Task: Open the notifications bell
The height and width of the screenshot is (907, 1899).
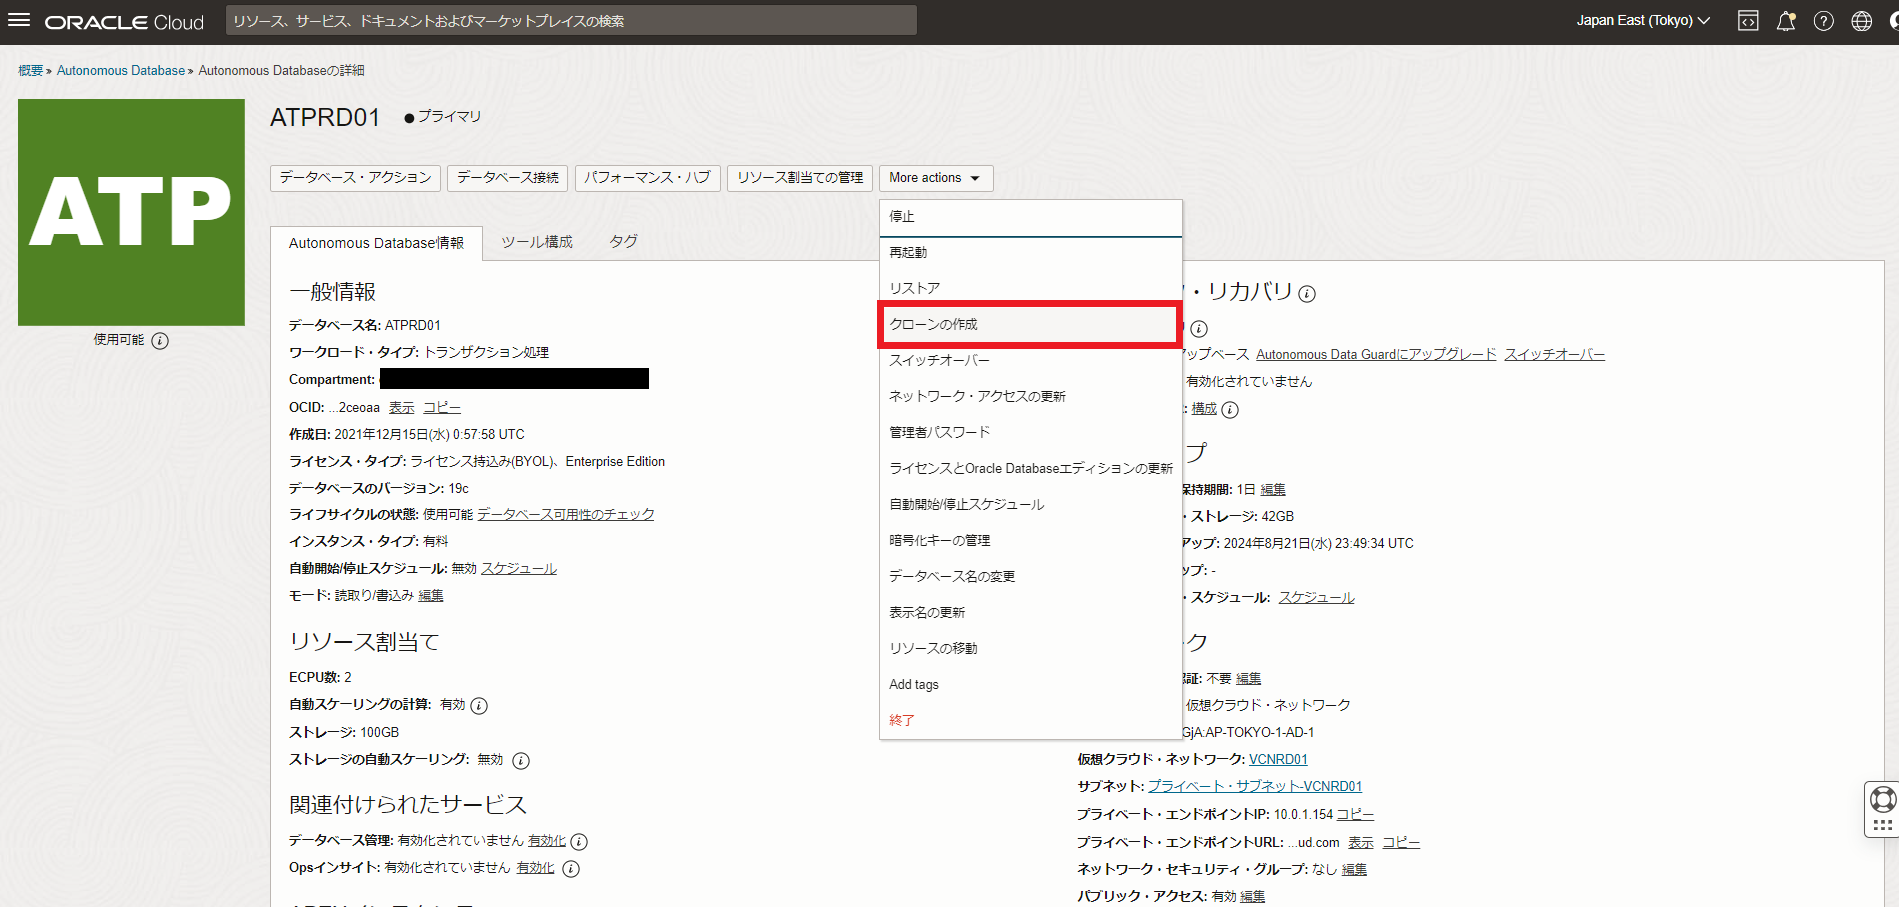Action: (x=1786, y=20)
